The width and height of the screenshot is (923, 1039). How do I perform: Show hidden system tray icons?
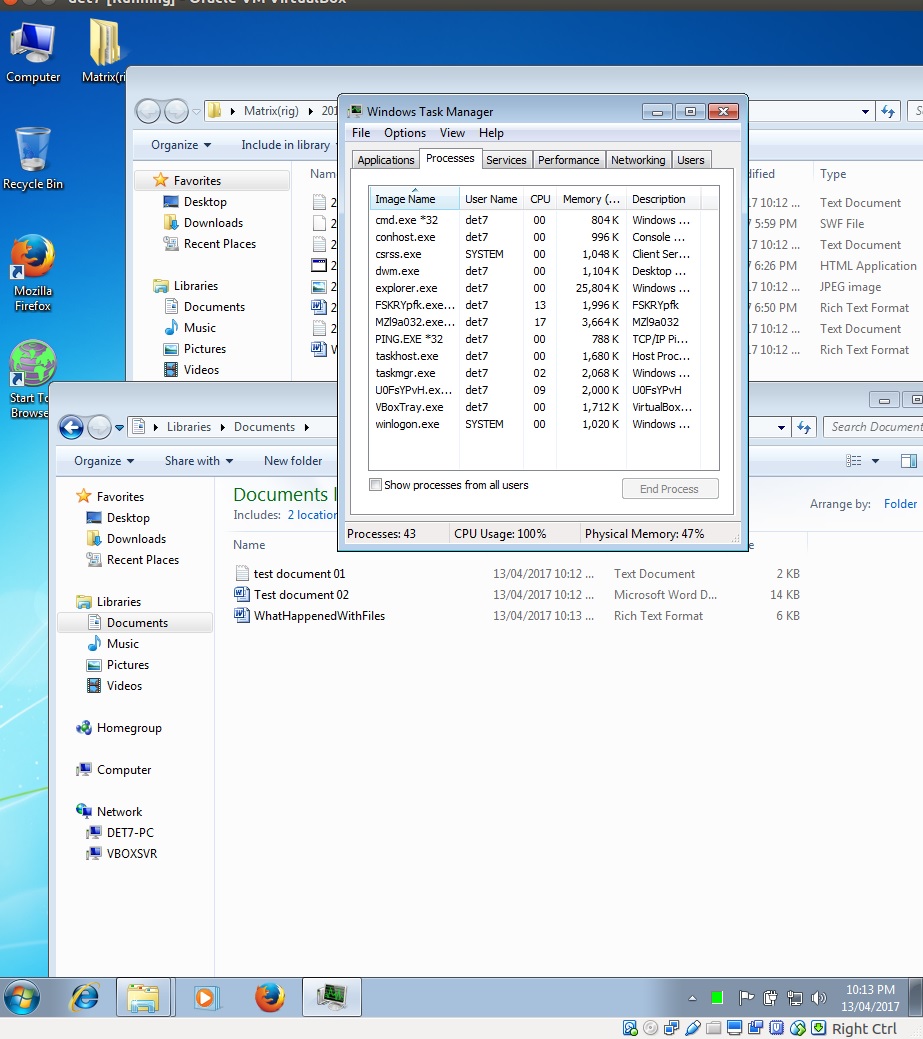pos(692,998)
